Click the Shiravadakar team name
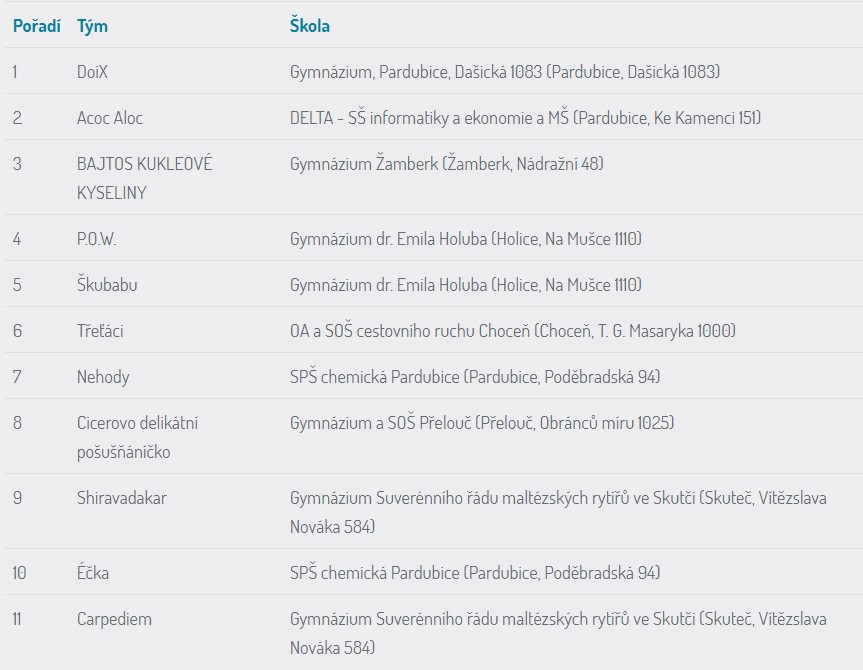 (122, 498)
